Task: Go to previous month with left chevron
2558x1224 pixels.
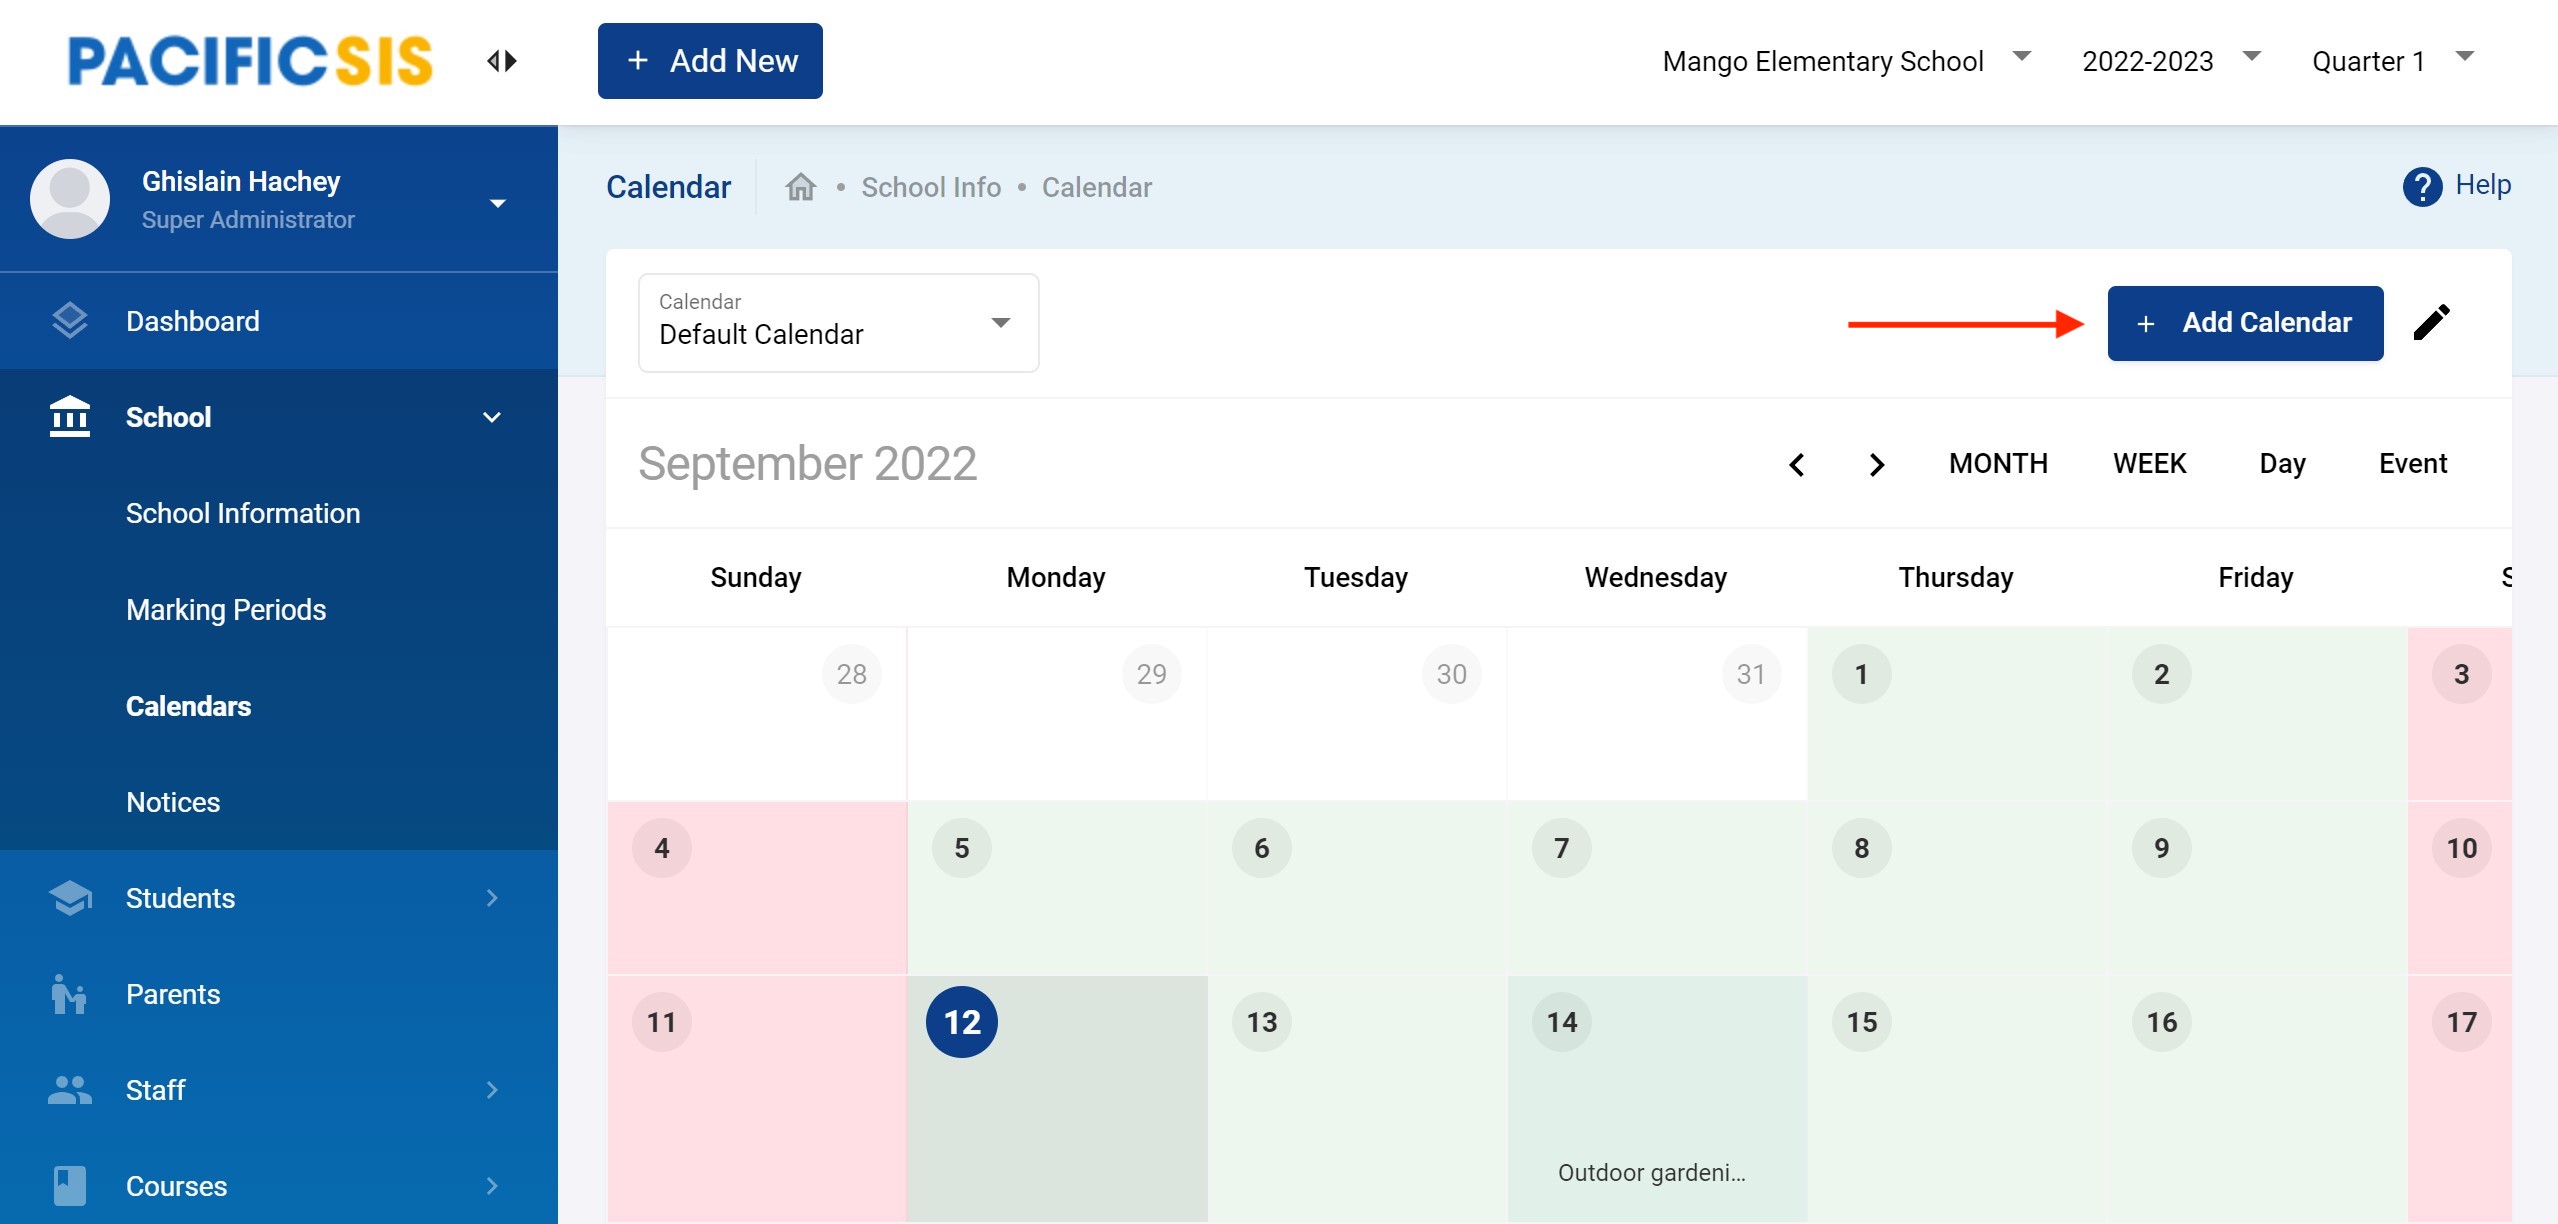Action: pos(1797,465)
